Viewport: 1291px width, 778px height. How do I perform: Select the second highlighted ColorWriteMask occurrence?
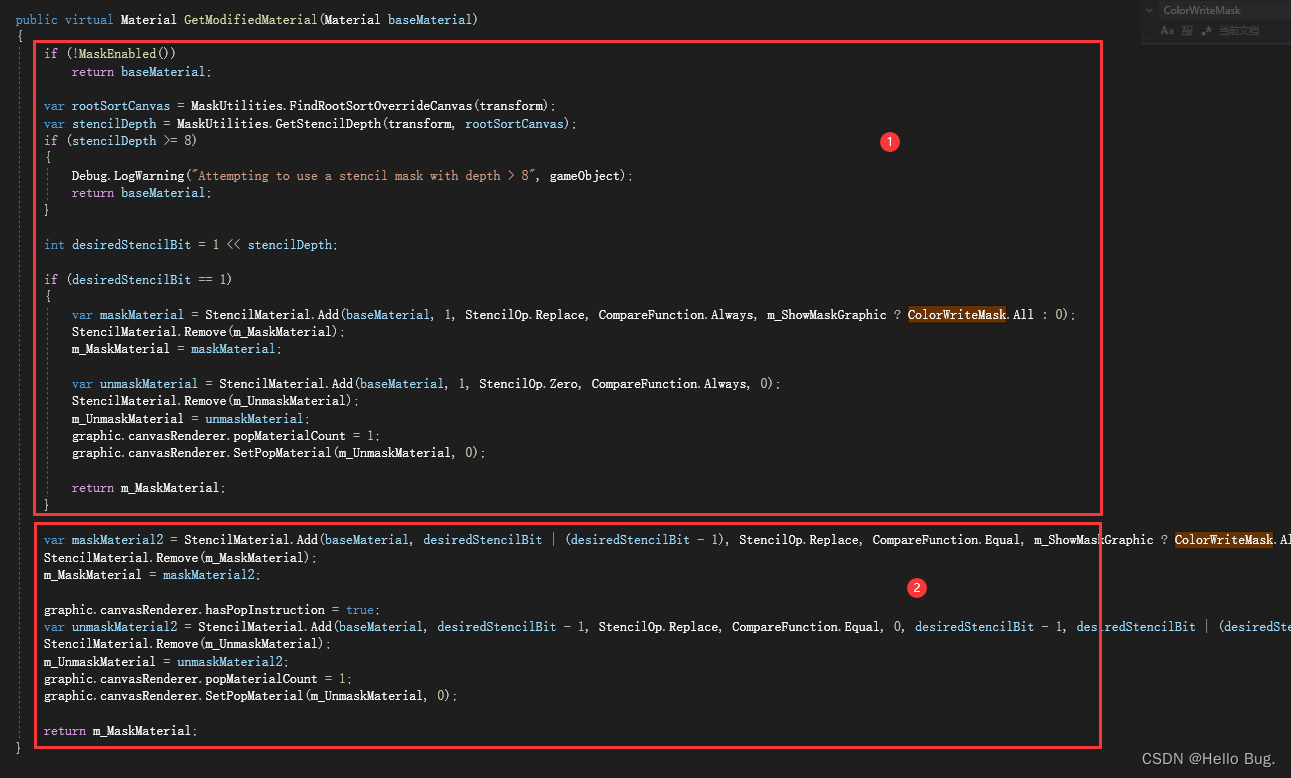1223,539
